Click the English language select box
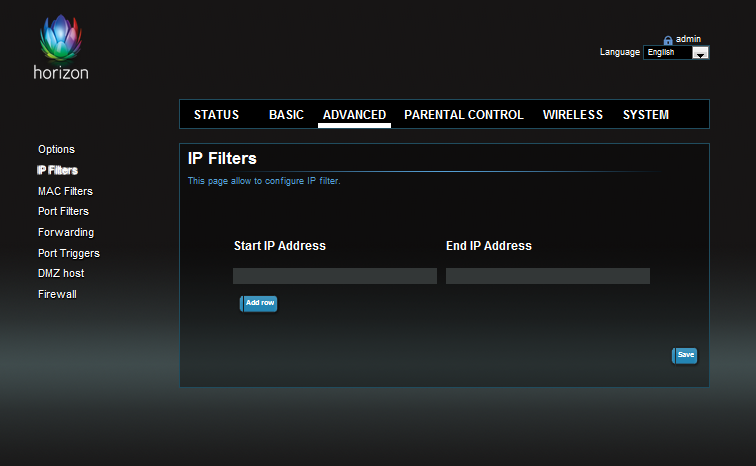Screen dimensions: 756x466 click(676, 53)
